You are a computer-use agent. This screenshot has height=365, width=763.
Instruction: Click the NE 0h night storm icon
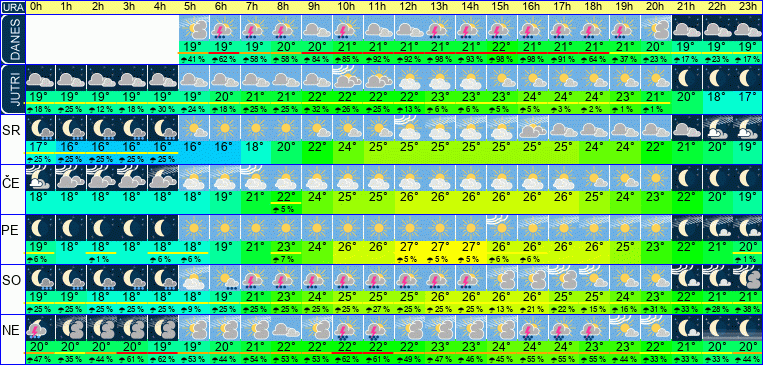(40, 328)
